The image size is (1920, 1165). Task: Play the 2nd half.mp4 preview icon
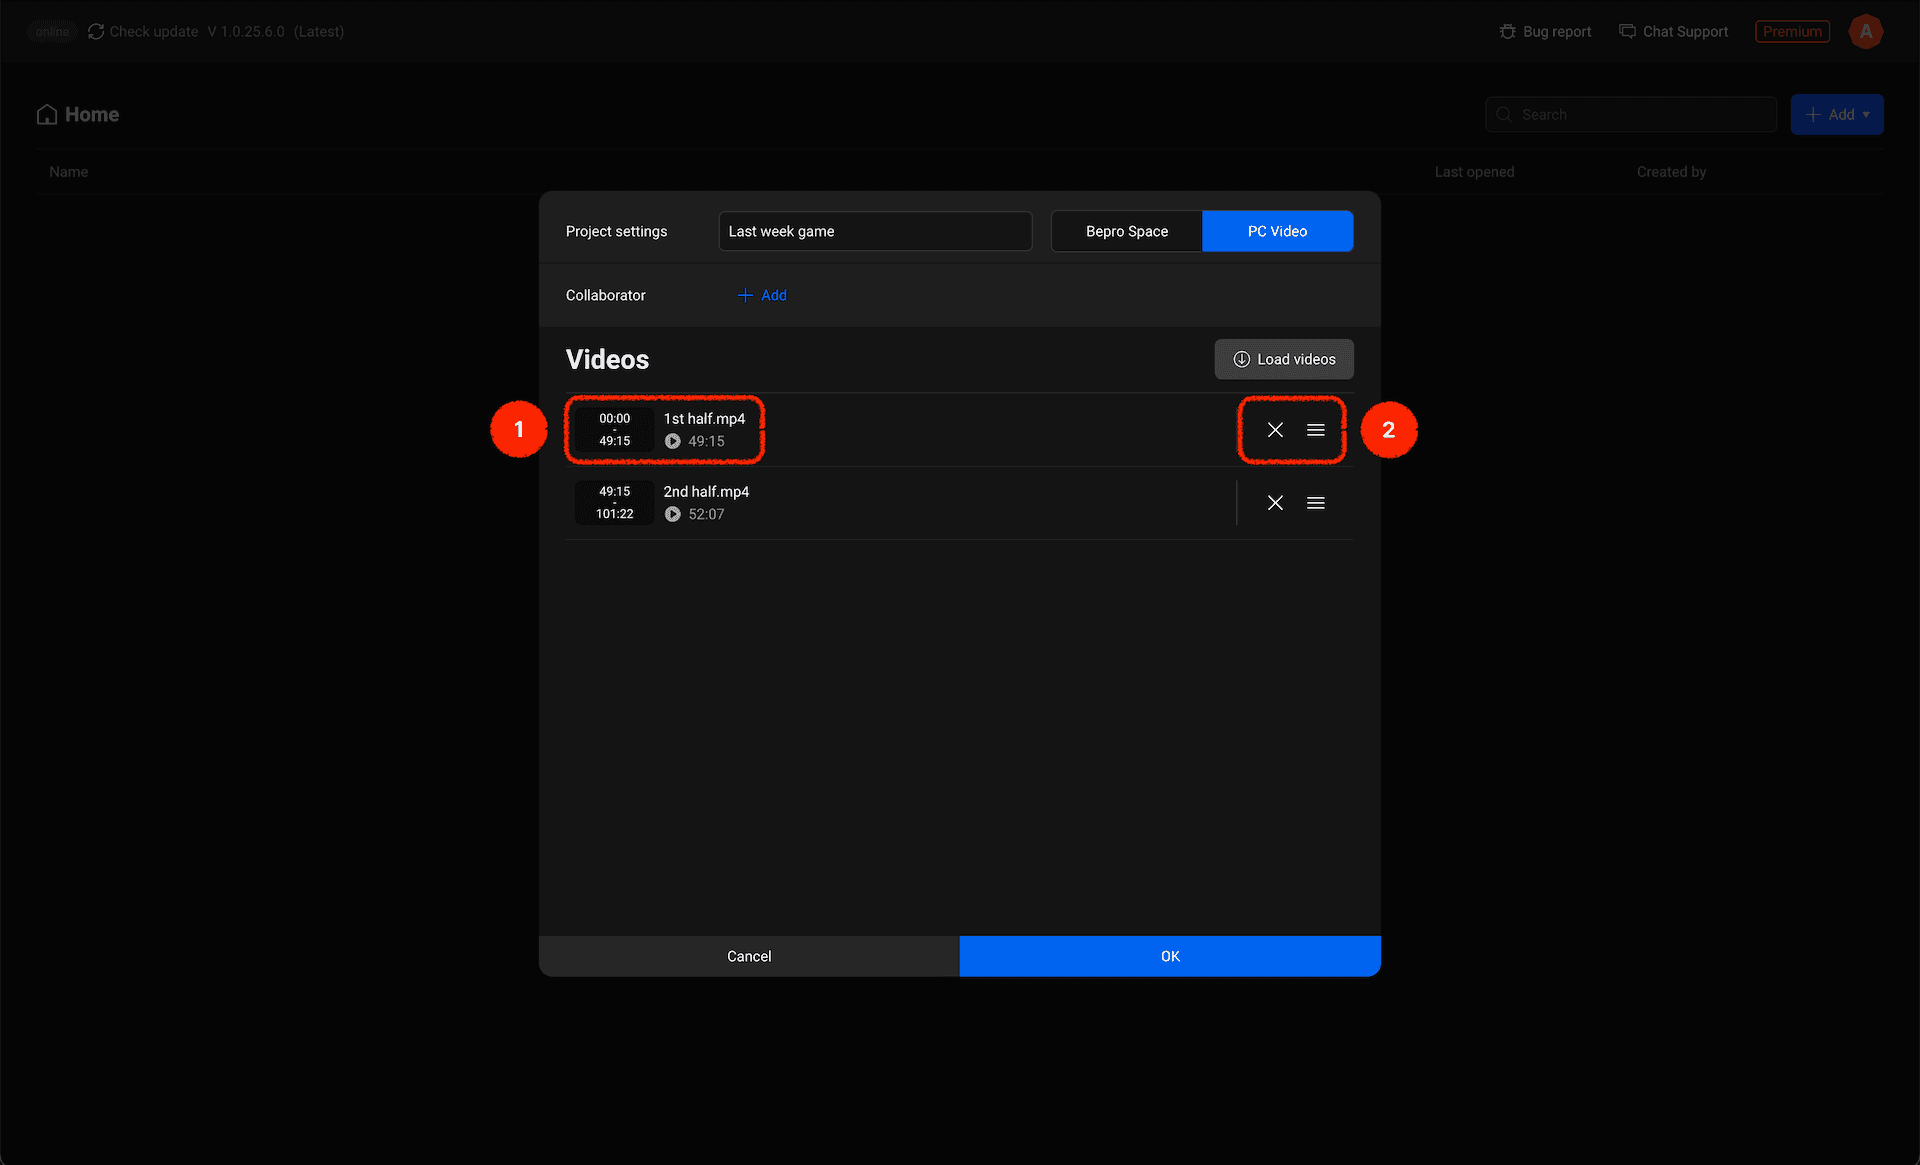(673, 514)
